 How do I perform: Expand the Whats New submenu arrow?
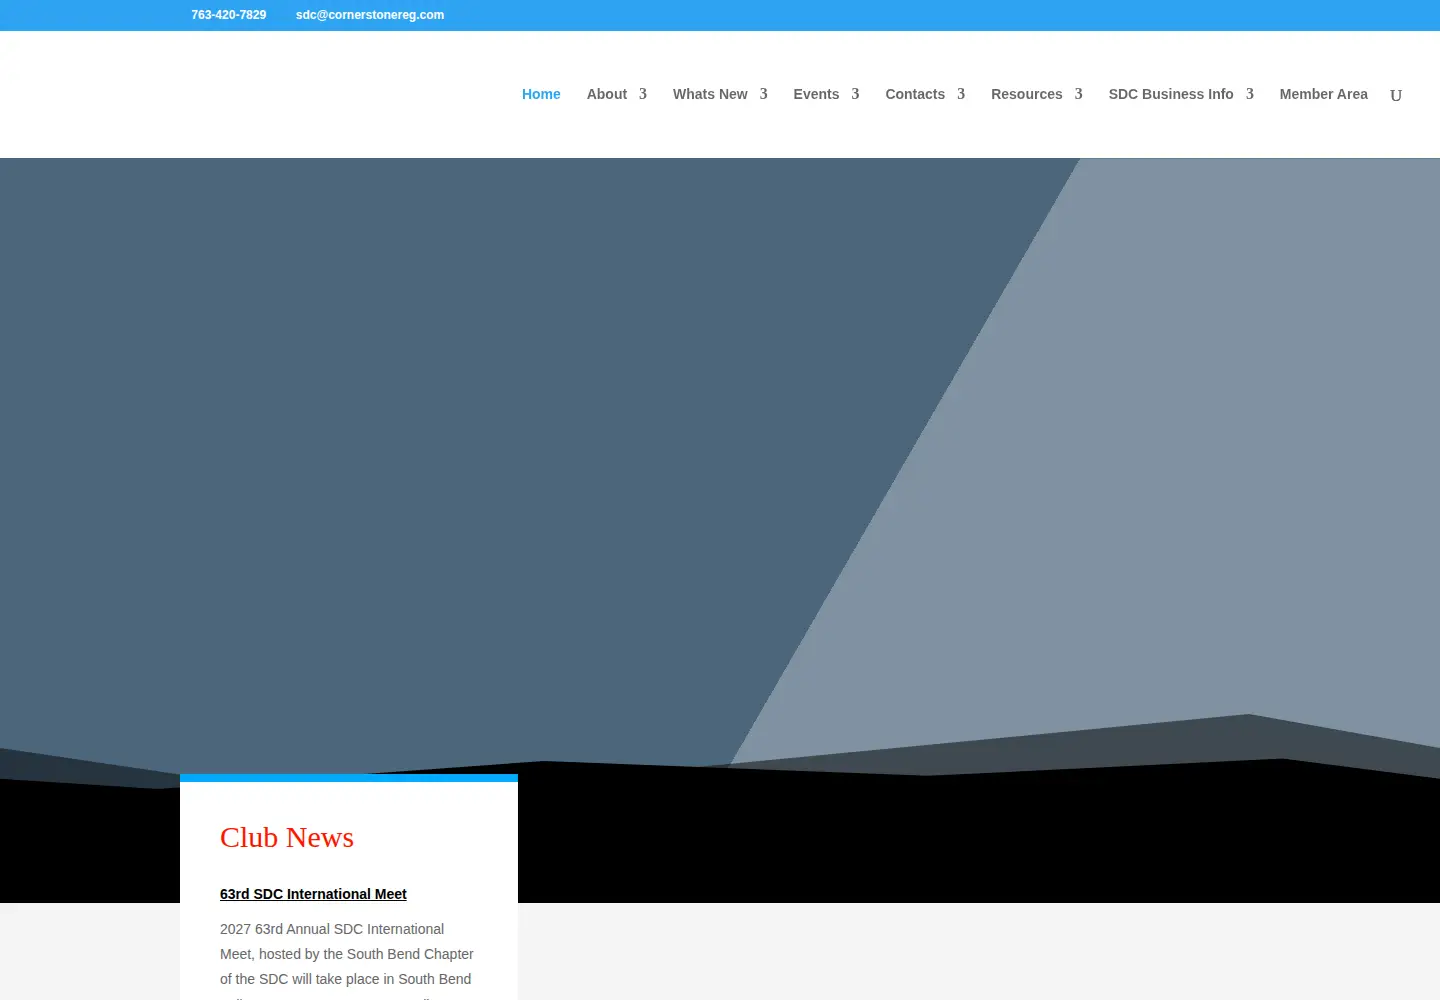click(763, 94)
